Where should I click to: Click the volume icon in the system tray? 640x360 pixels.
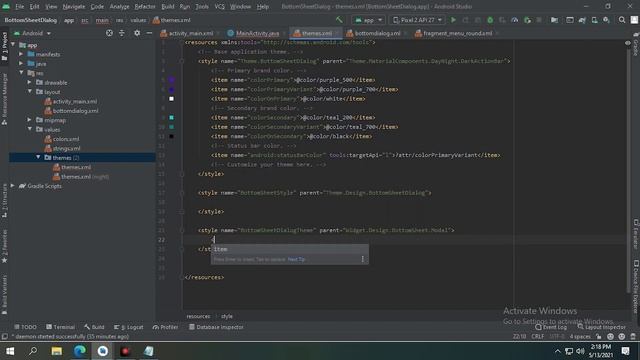point(580,351)
